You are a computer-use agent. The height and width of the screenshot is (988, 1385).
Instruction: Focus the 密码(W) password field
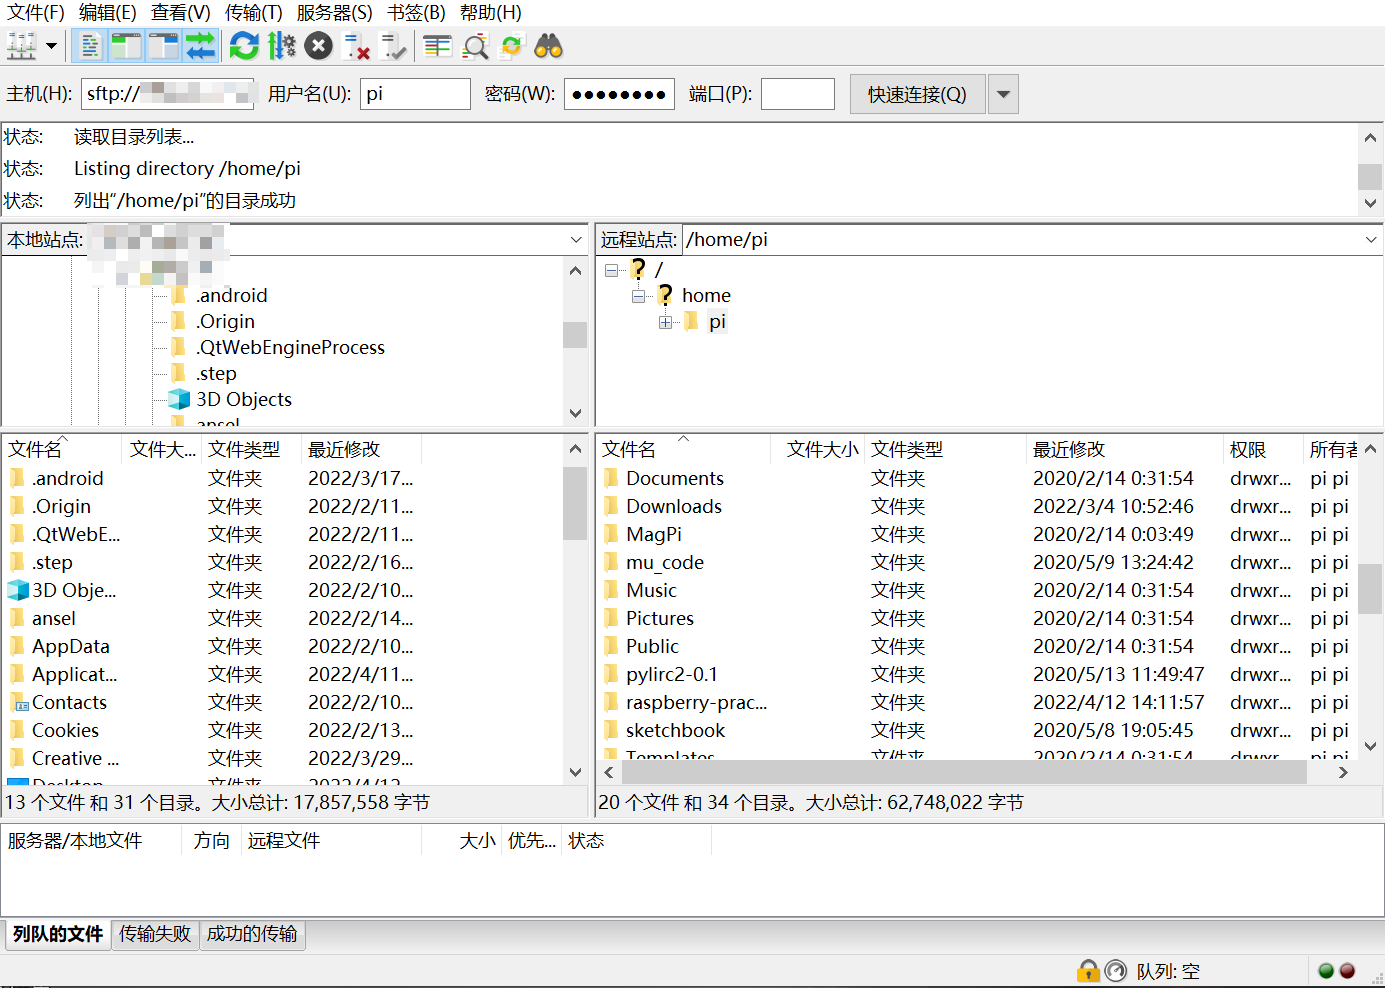click(619, 94)
